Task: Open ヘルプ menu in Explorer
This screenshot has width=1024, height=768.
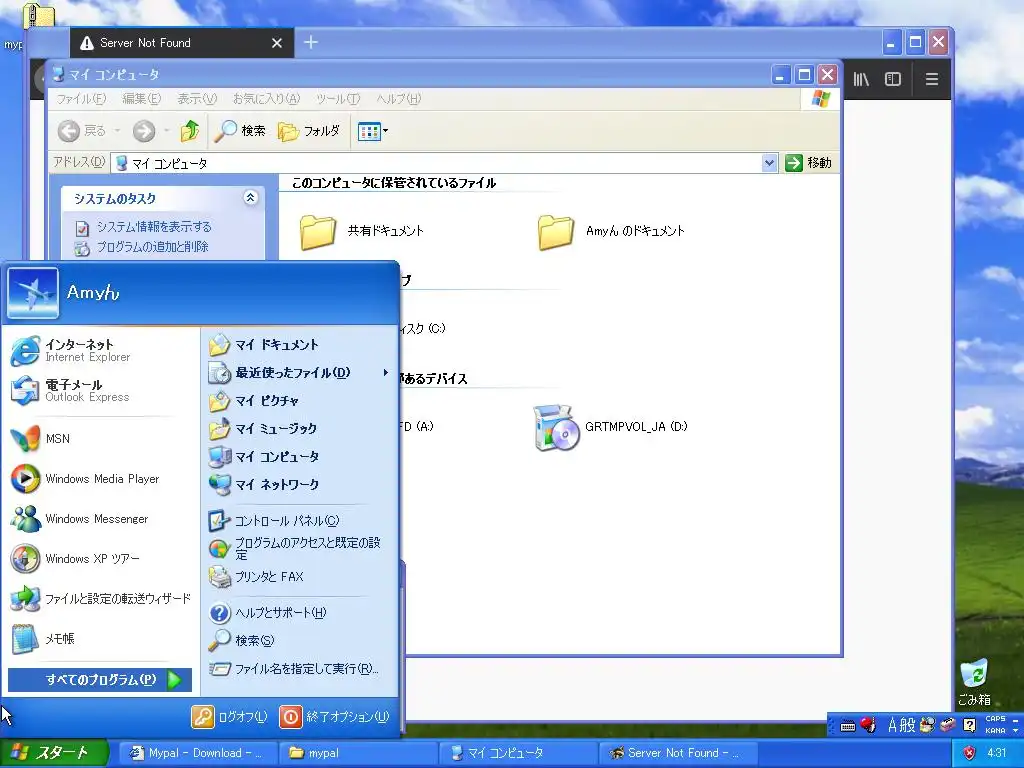Action: click(x=398, y=99)
